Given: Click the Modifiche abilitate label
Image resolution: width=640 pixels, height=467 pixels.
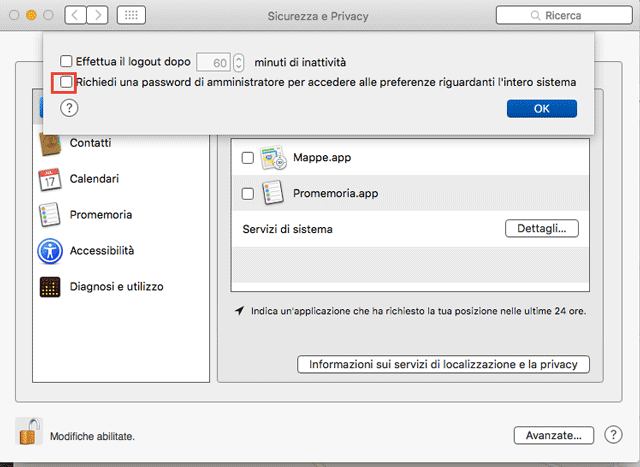Looking at the screenshot, I should pos(92,436).
